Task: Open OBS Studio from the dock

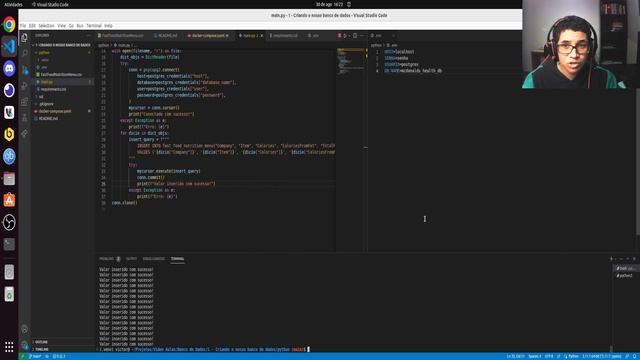Action: pos(9,222)
